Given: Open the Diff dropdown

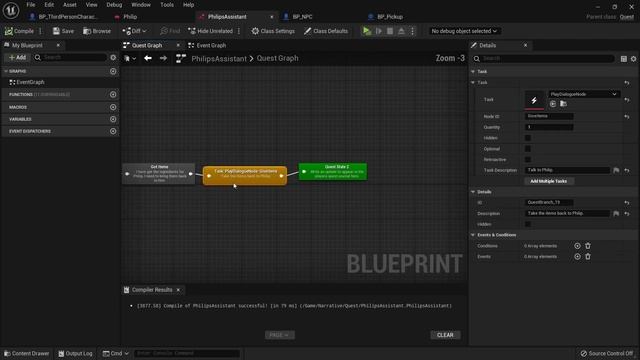Looking at the screenshot, I should (134, 31).
